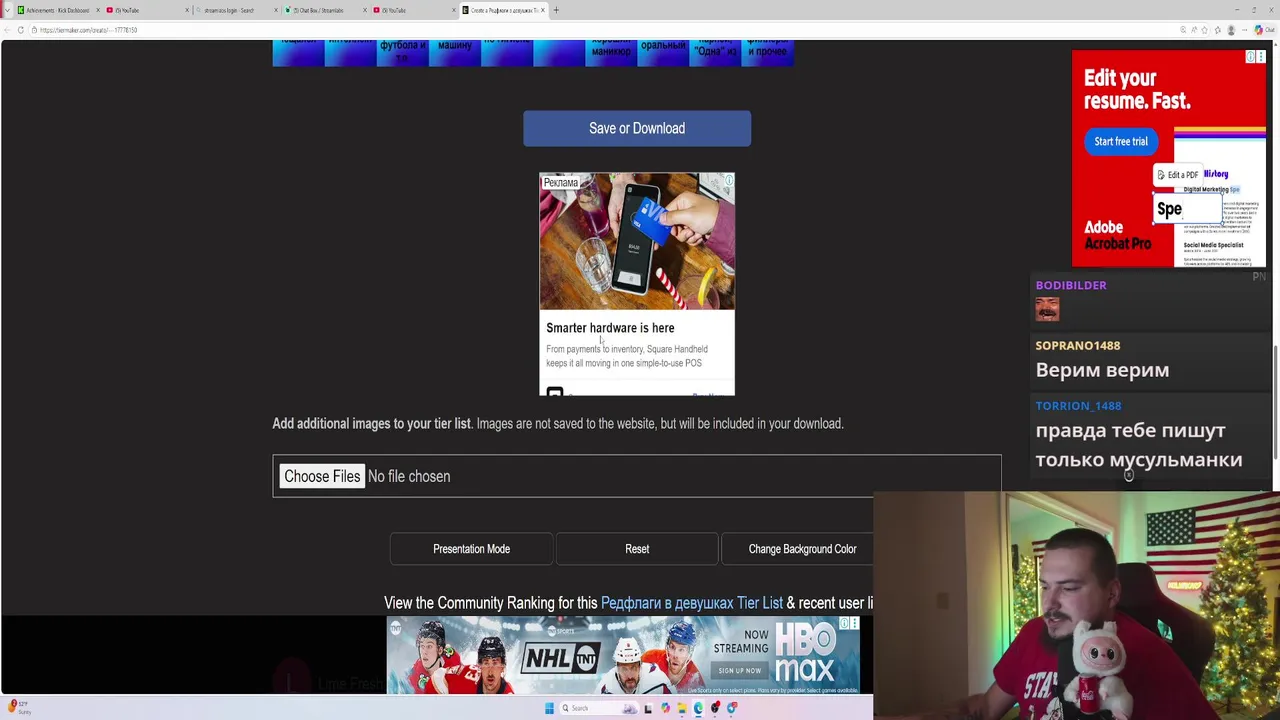This screenshot has width=1280, height=720.
Task: Click the Choose Files button
Action: pos(322,476)
